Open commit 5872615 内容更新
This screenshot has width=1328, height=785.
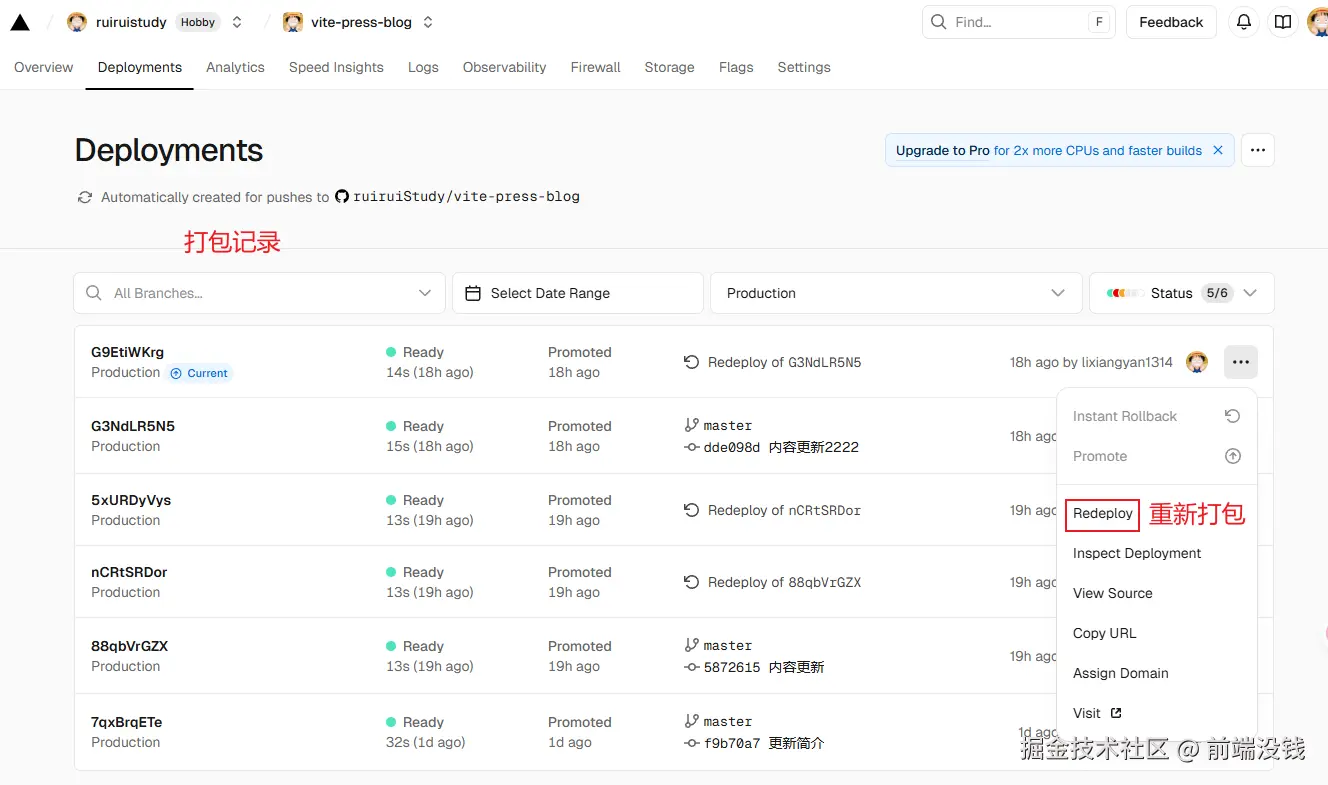(x=764, y=667)
